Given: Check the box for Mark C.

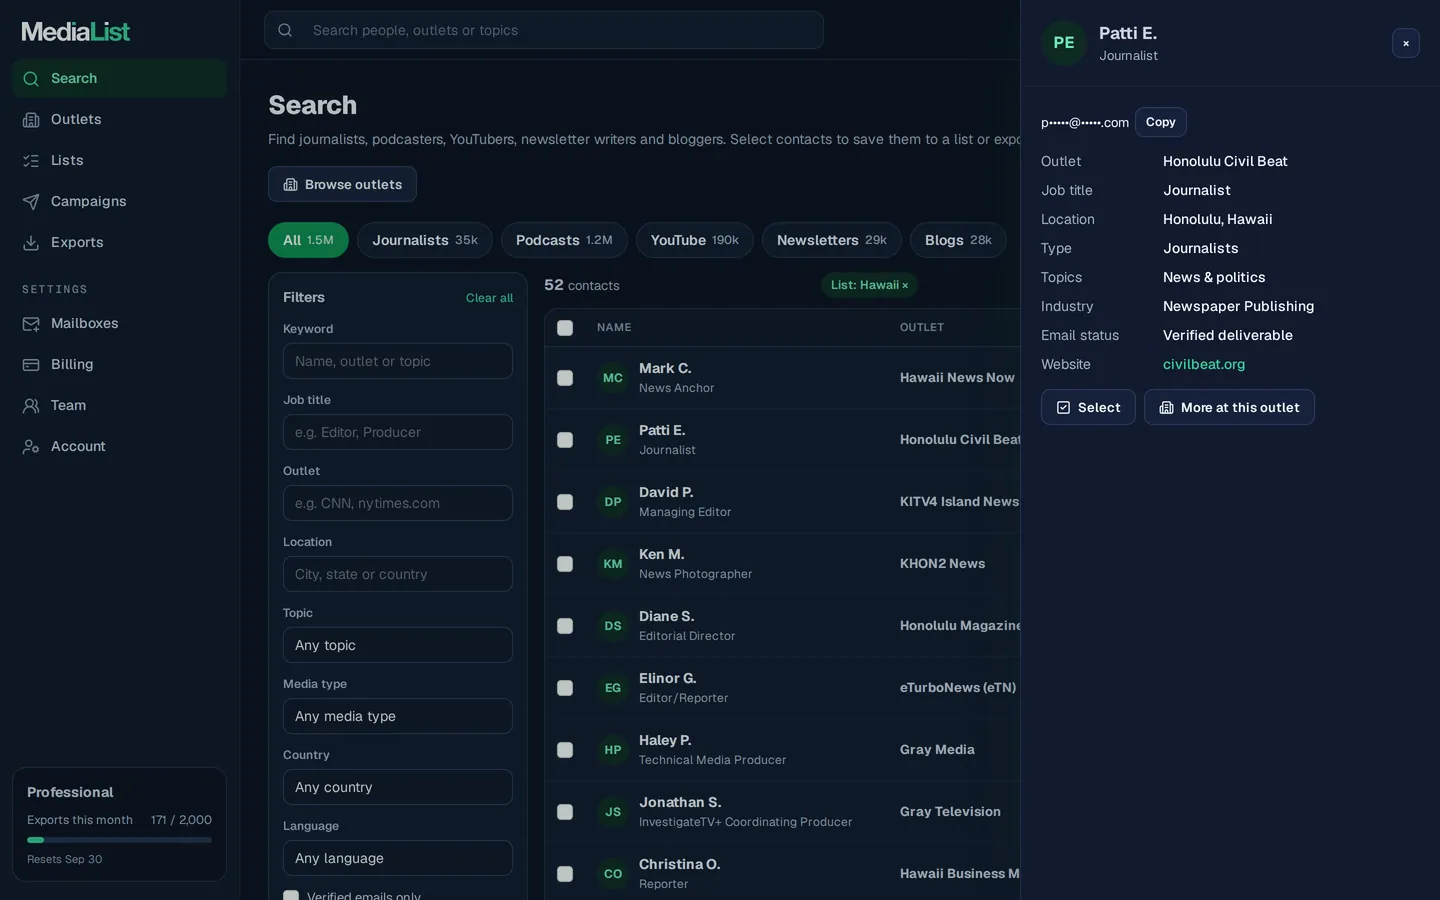Looking at the screenshot, I should point(565,378).
